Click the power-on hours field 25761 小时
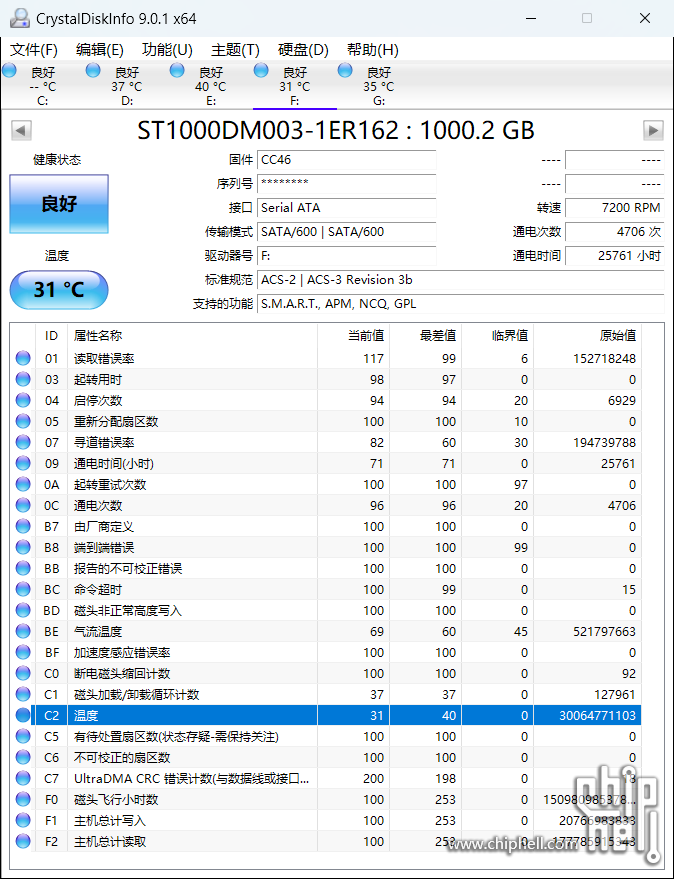The height and width of the screenshot is (879, 674). tap(615, 256)
